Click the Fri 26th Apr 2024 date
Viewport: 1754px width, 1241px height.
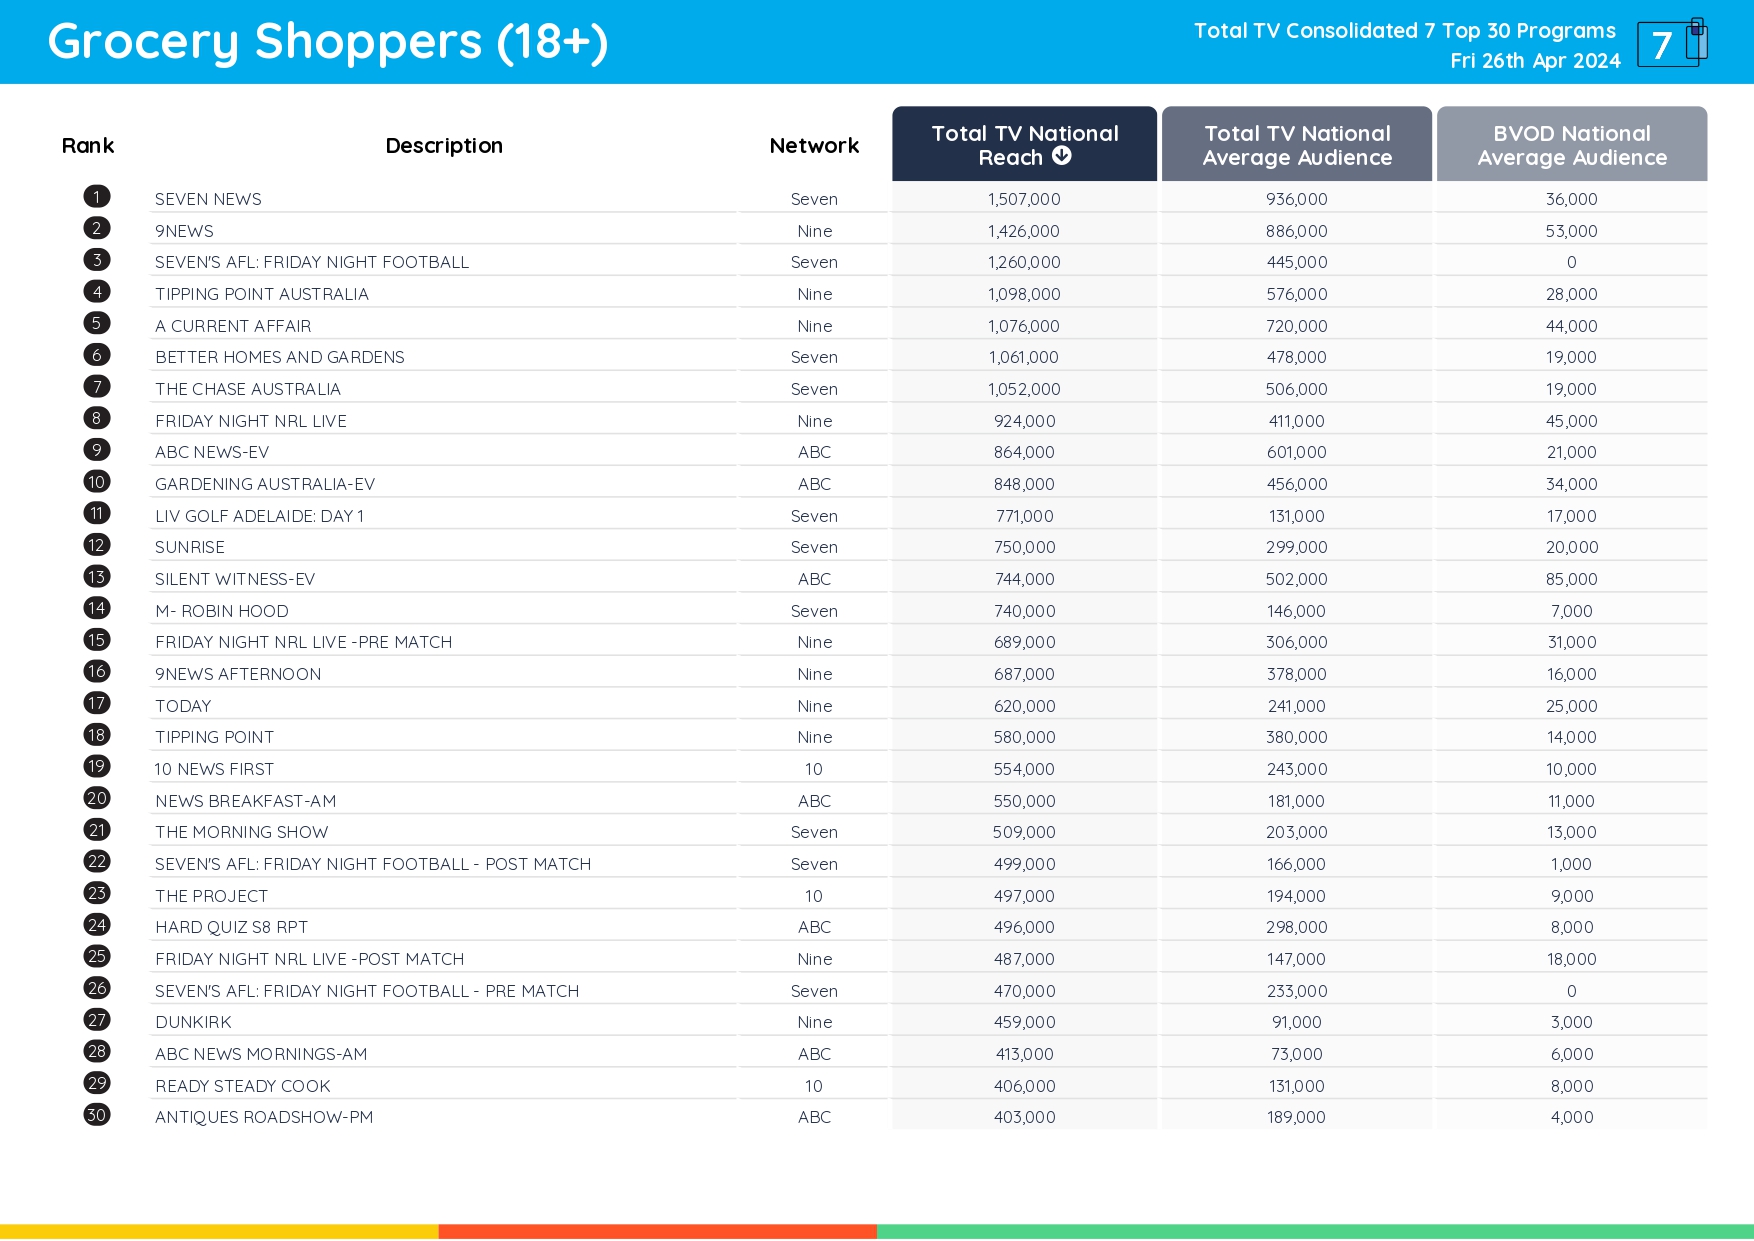coord(1535,61)
